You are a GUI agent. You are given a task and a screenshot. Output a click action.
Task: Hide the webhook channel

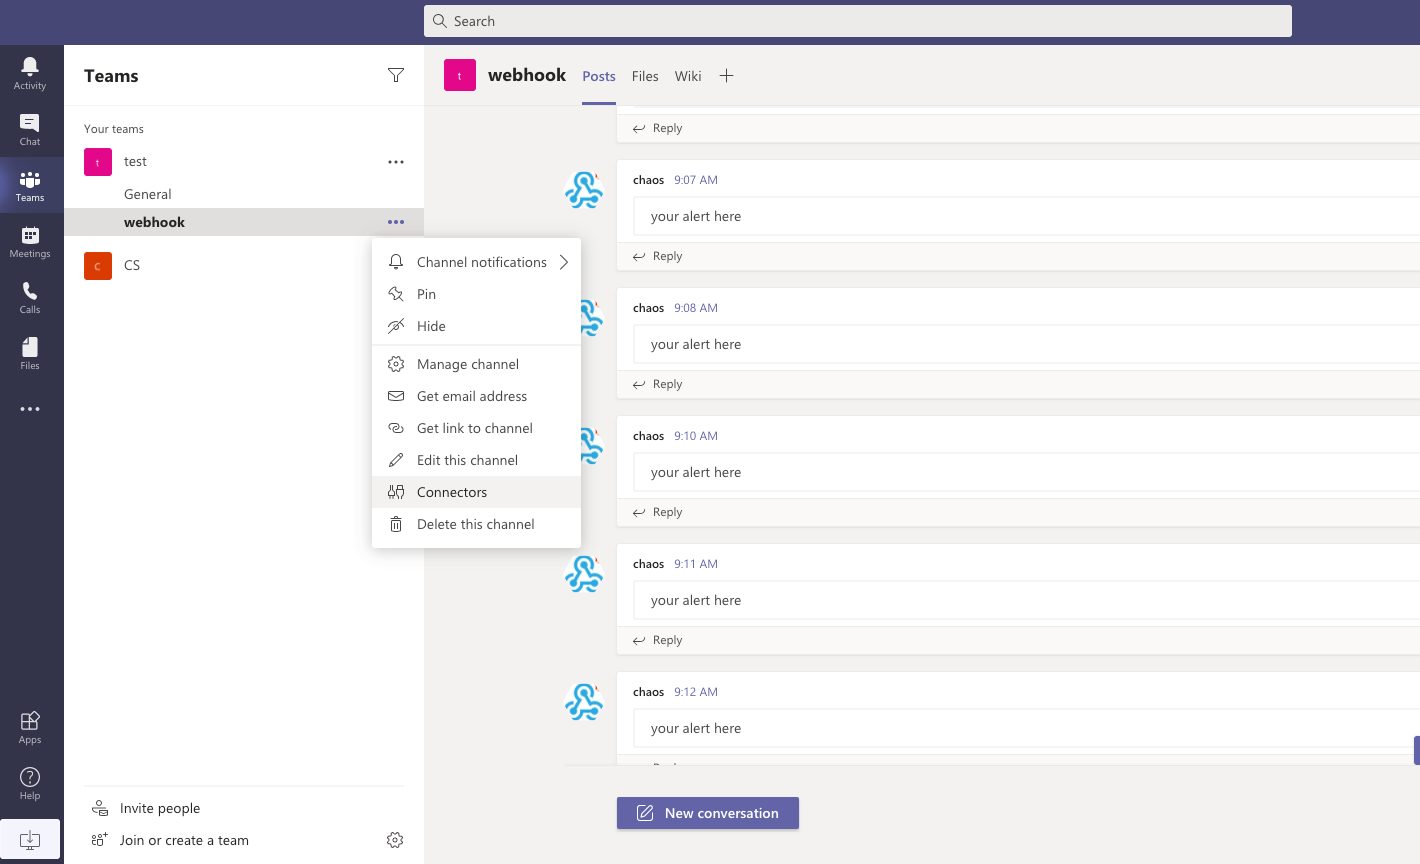[431, 326]
